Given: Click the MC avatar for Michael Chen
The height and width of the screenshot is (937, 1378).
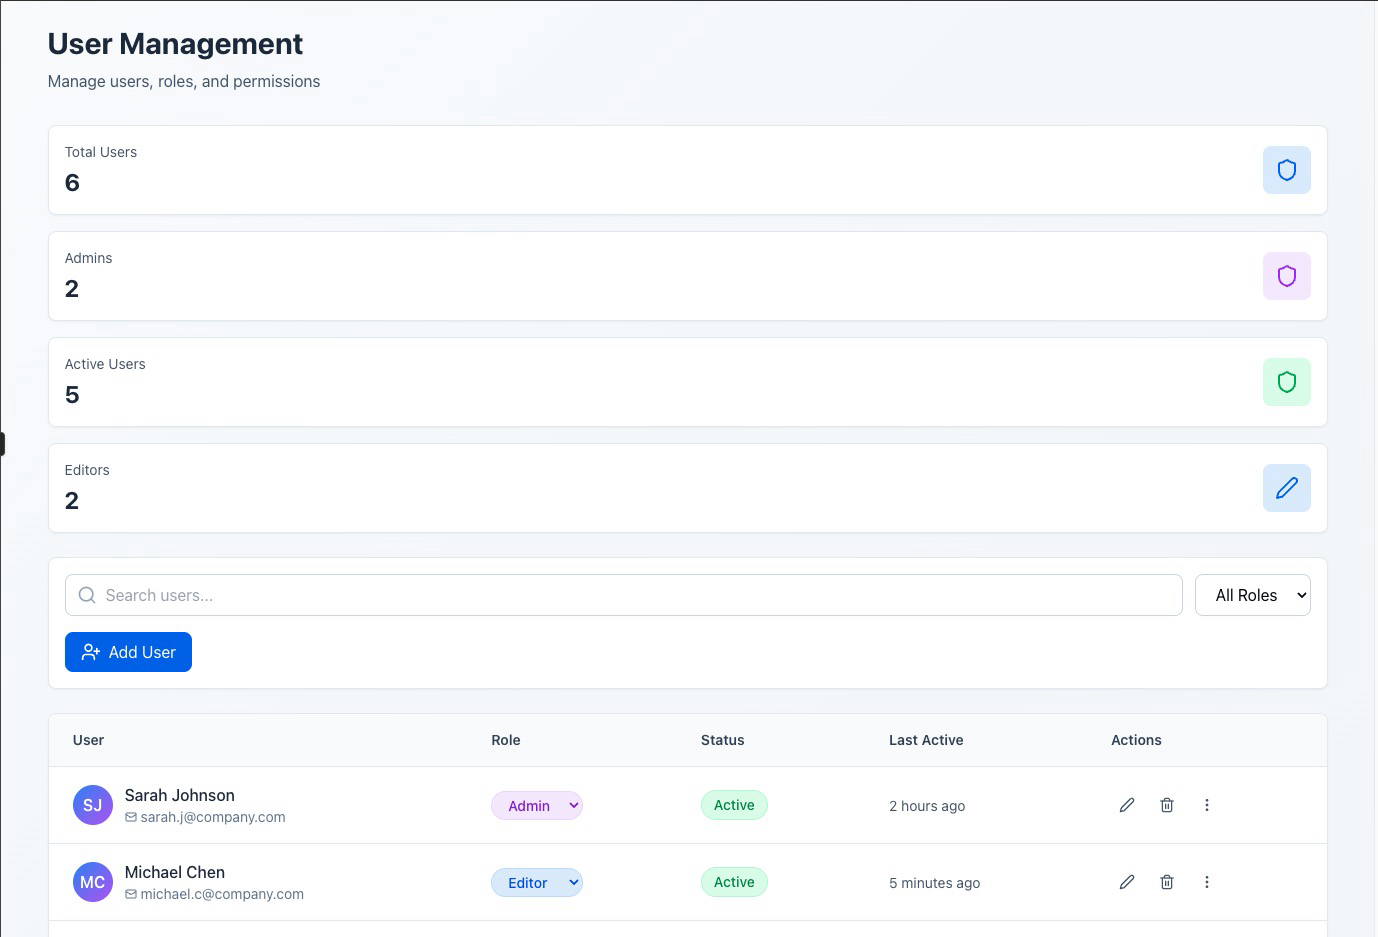Looking at the screenshot, I should (93, 882).
